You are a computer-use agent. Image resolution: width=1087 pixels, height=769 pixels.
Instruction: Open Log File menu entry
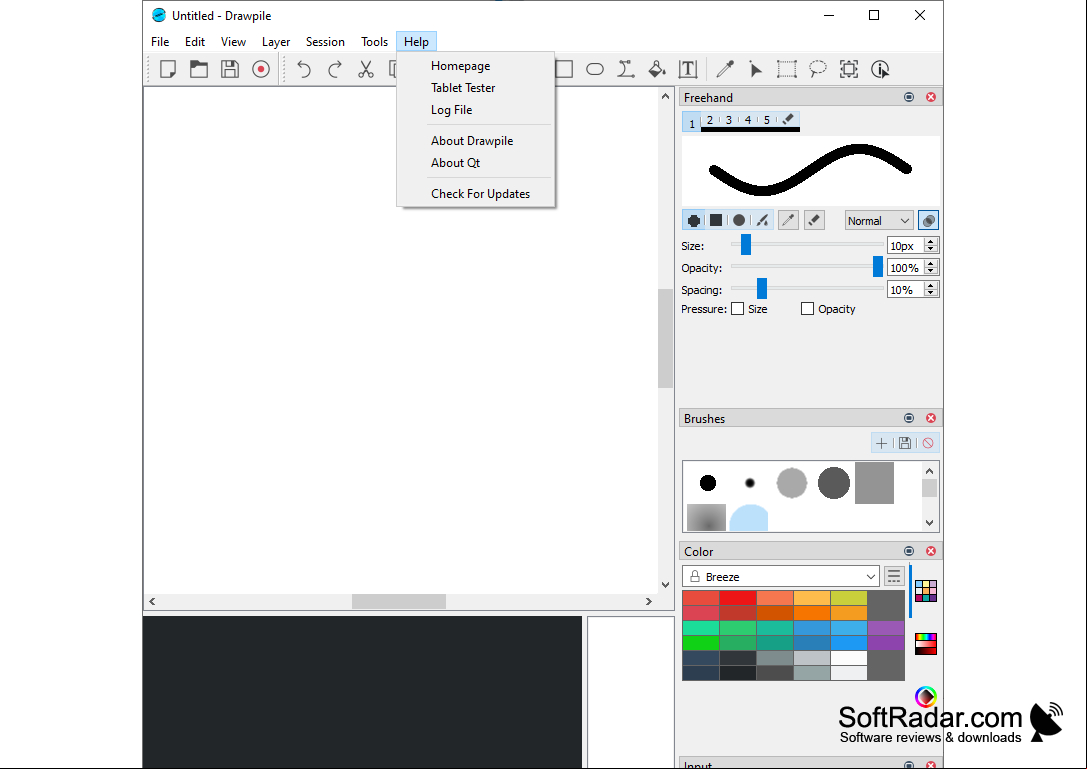476,110
